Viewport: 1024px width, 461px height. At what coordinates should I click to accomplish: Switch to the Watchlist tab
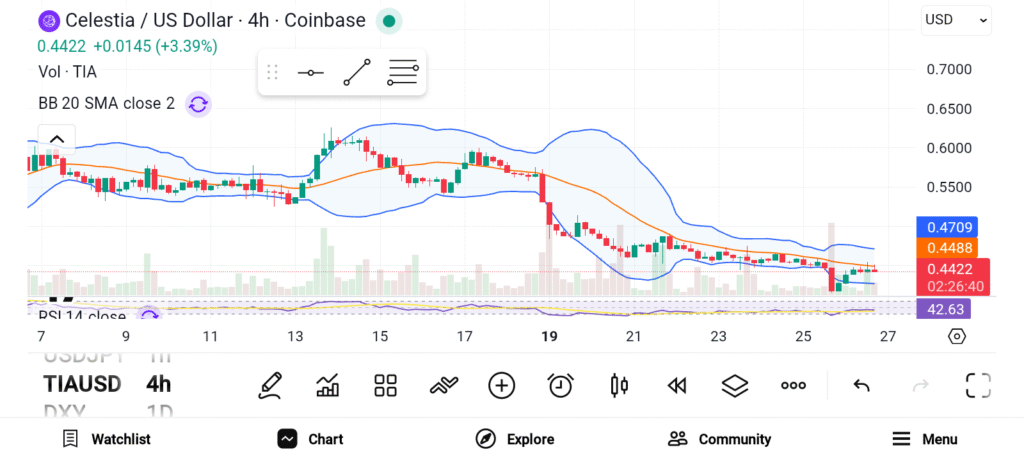coord(106,439)
